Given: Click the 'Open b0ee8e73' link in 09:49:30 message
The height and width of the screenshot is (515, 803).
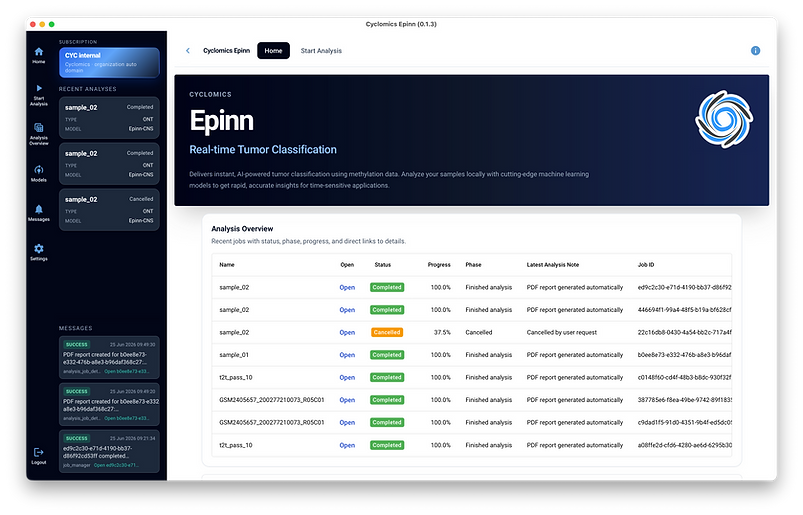Looking at the screenshot, I should coord(126,372).
